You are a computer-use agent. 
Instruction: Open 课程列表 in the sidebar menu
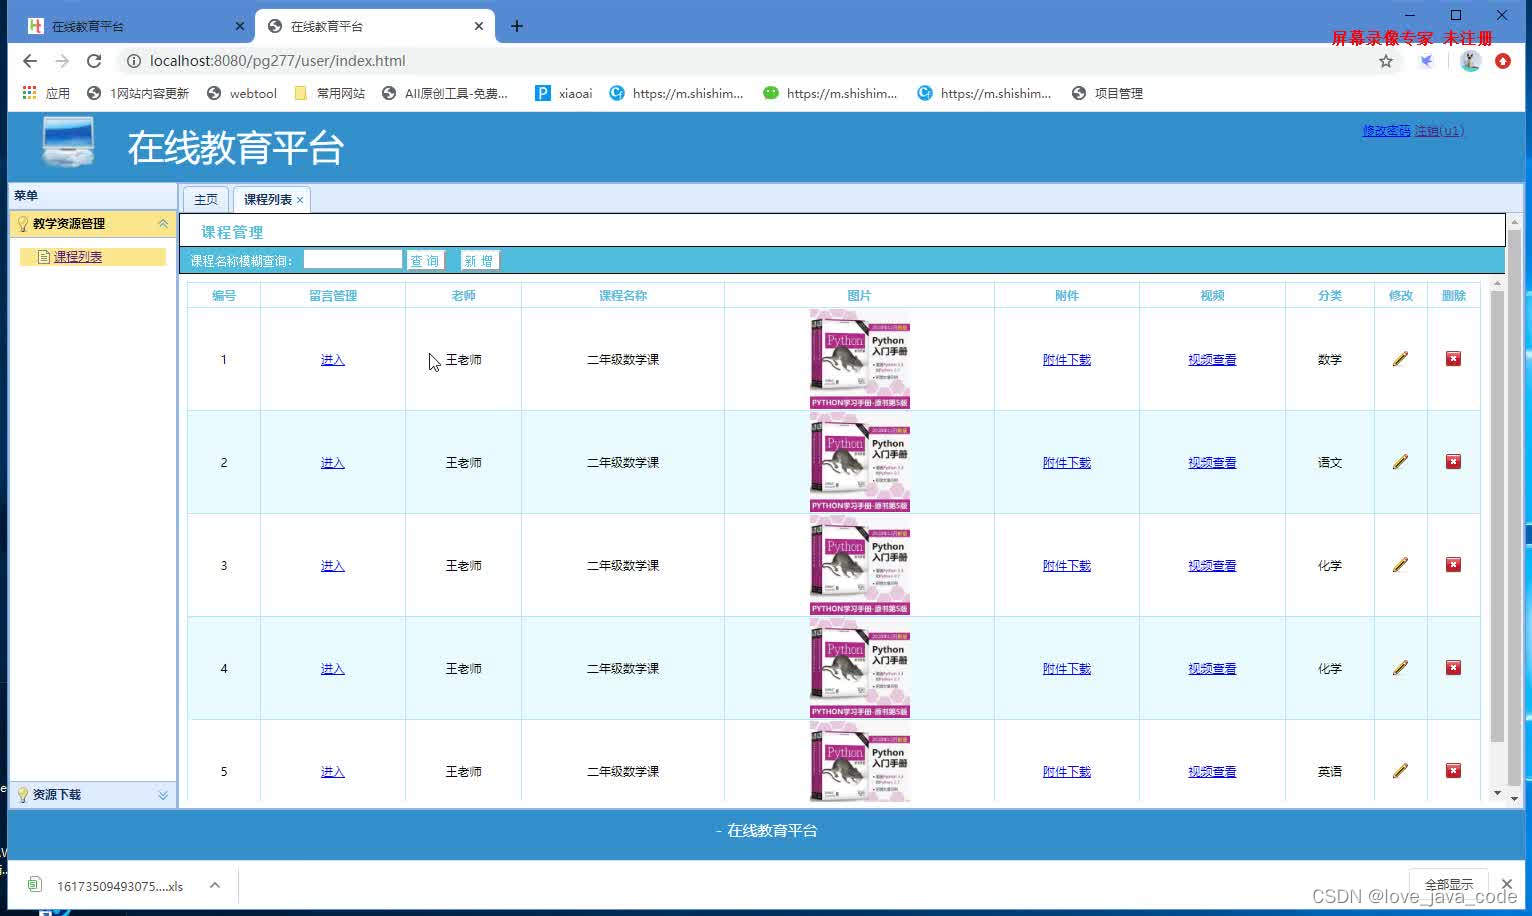[x=78, y=257]
